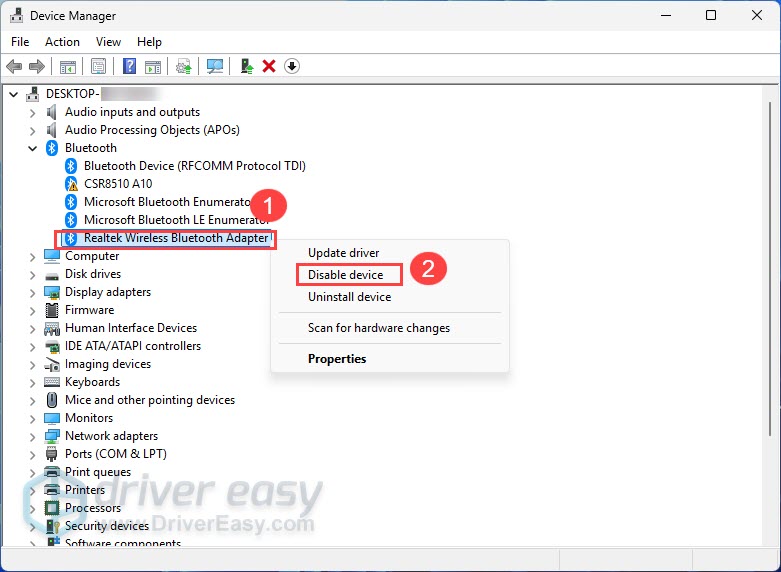781x572 pixels.
Task: Click the Computer category monitor icon
Action: 52,256
